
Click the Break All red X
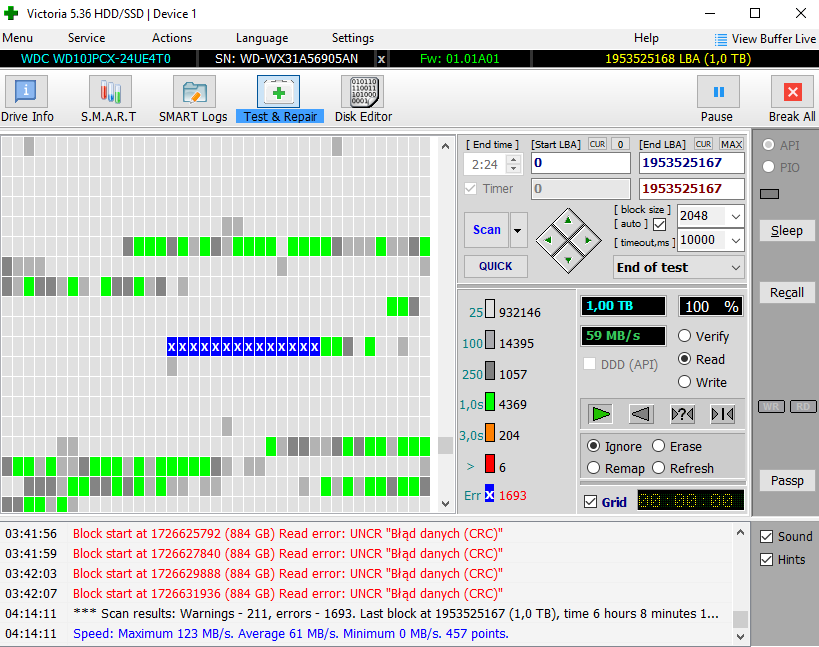[792, 92]
